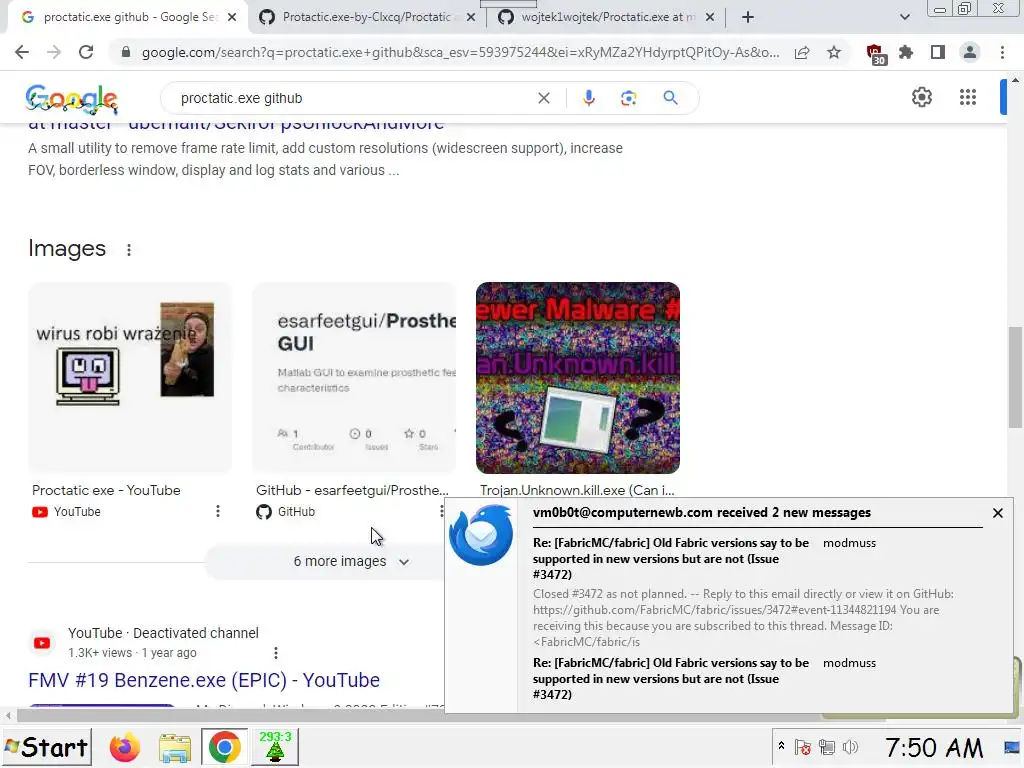
Task: Search by image with Google Lens icon
Action: (x=628, y=98)
